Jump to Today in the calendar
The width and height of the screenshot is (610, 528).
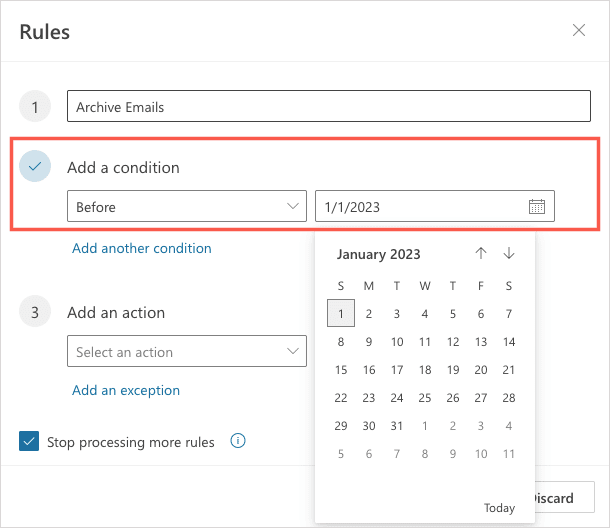coord(499,507)
